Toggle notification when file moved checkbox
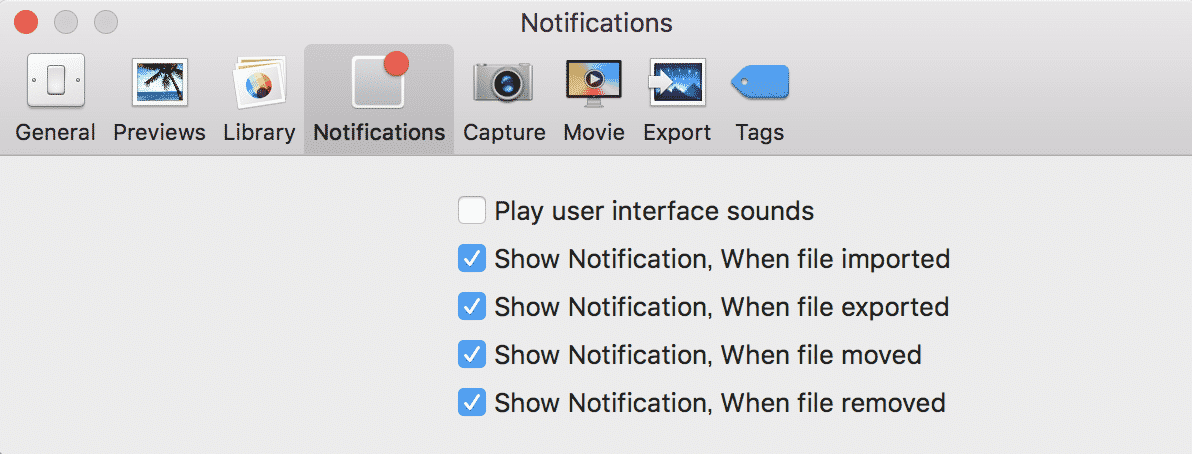This screenshot has width=1192, height=454. (x=472, y=354)
